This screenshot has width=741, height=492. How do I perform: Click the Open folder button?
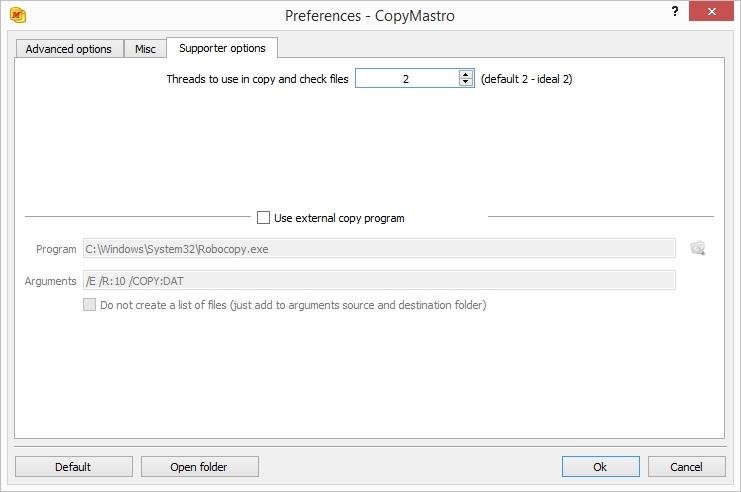click(199, 466)
